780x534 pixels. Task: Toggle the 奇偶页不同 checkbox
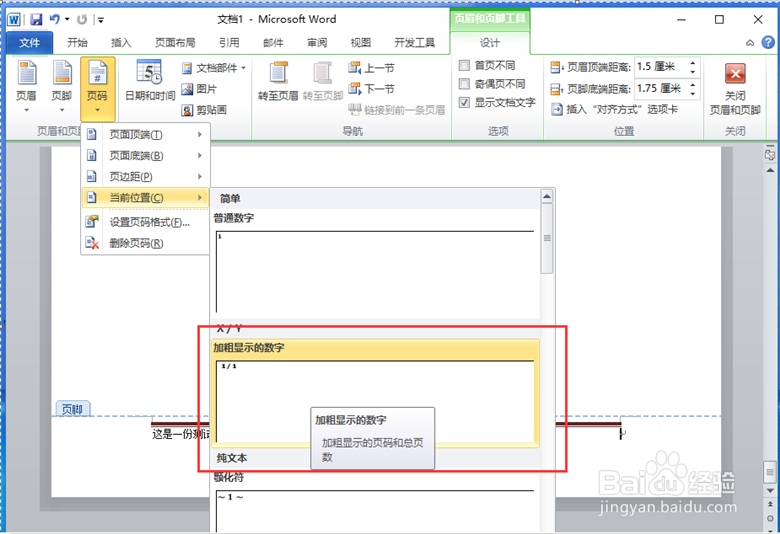tap(464, 84)
